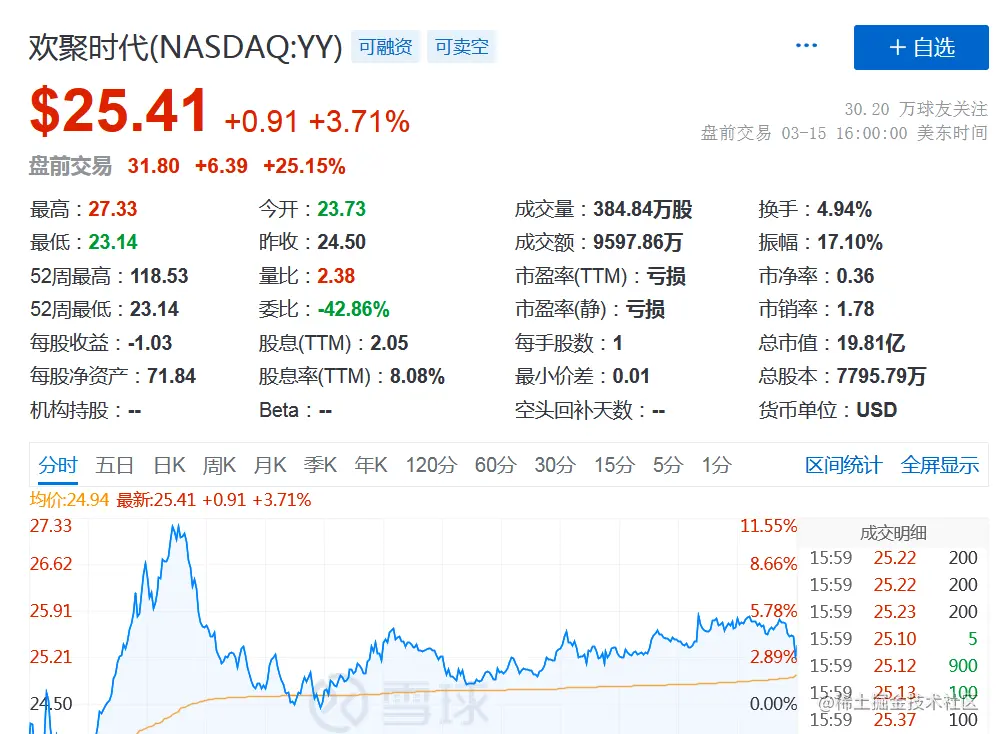
Task: Click the 最高 value 27.33
Action: coord(112,209)
